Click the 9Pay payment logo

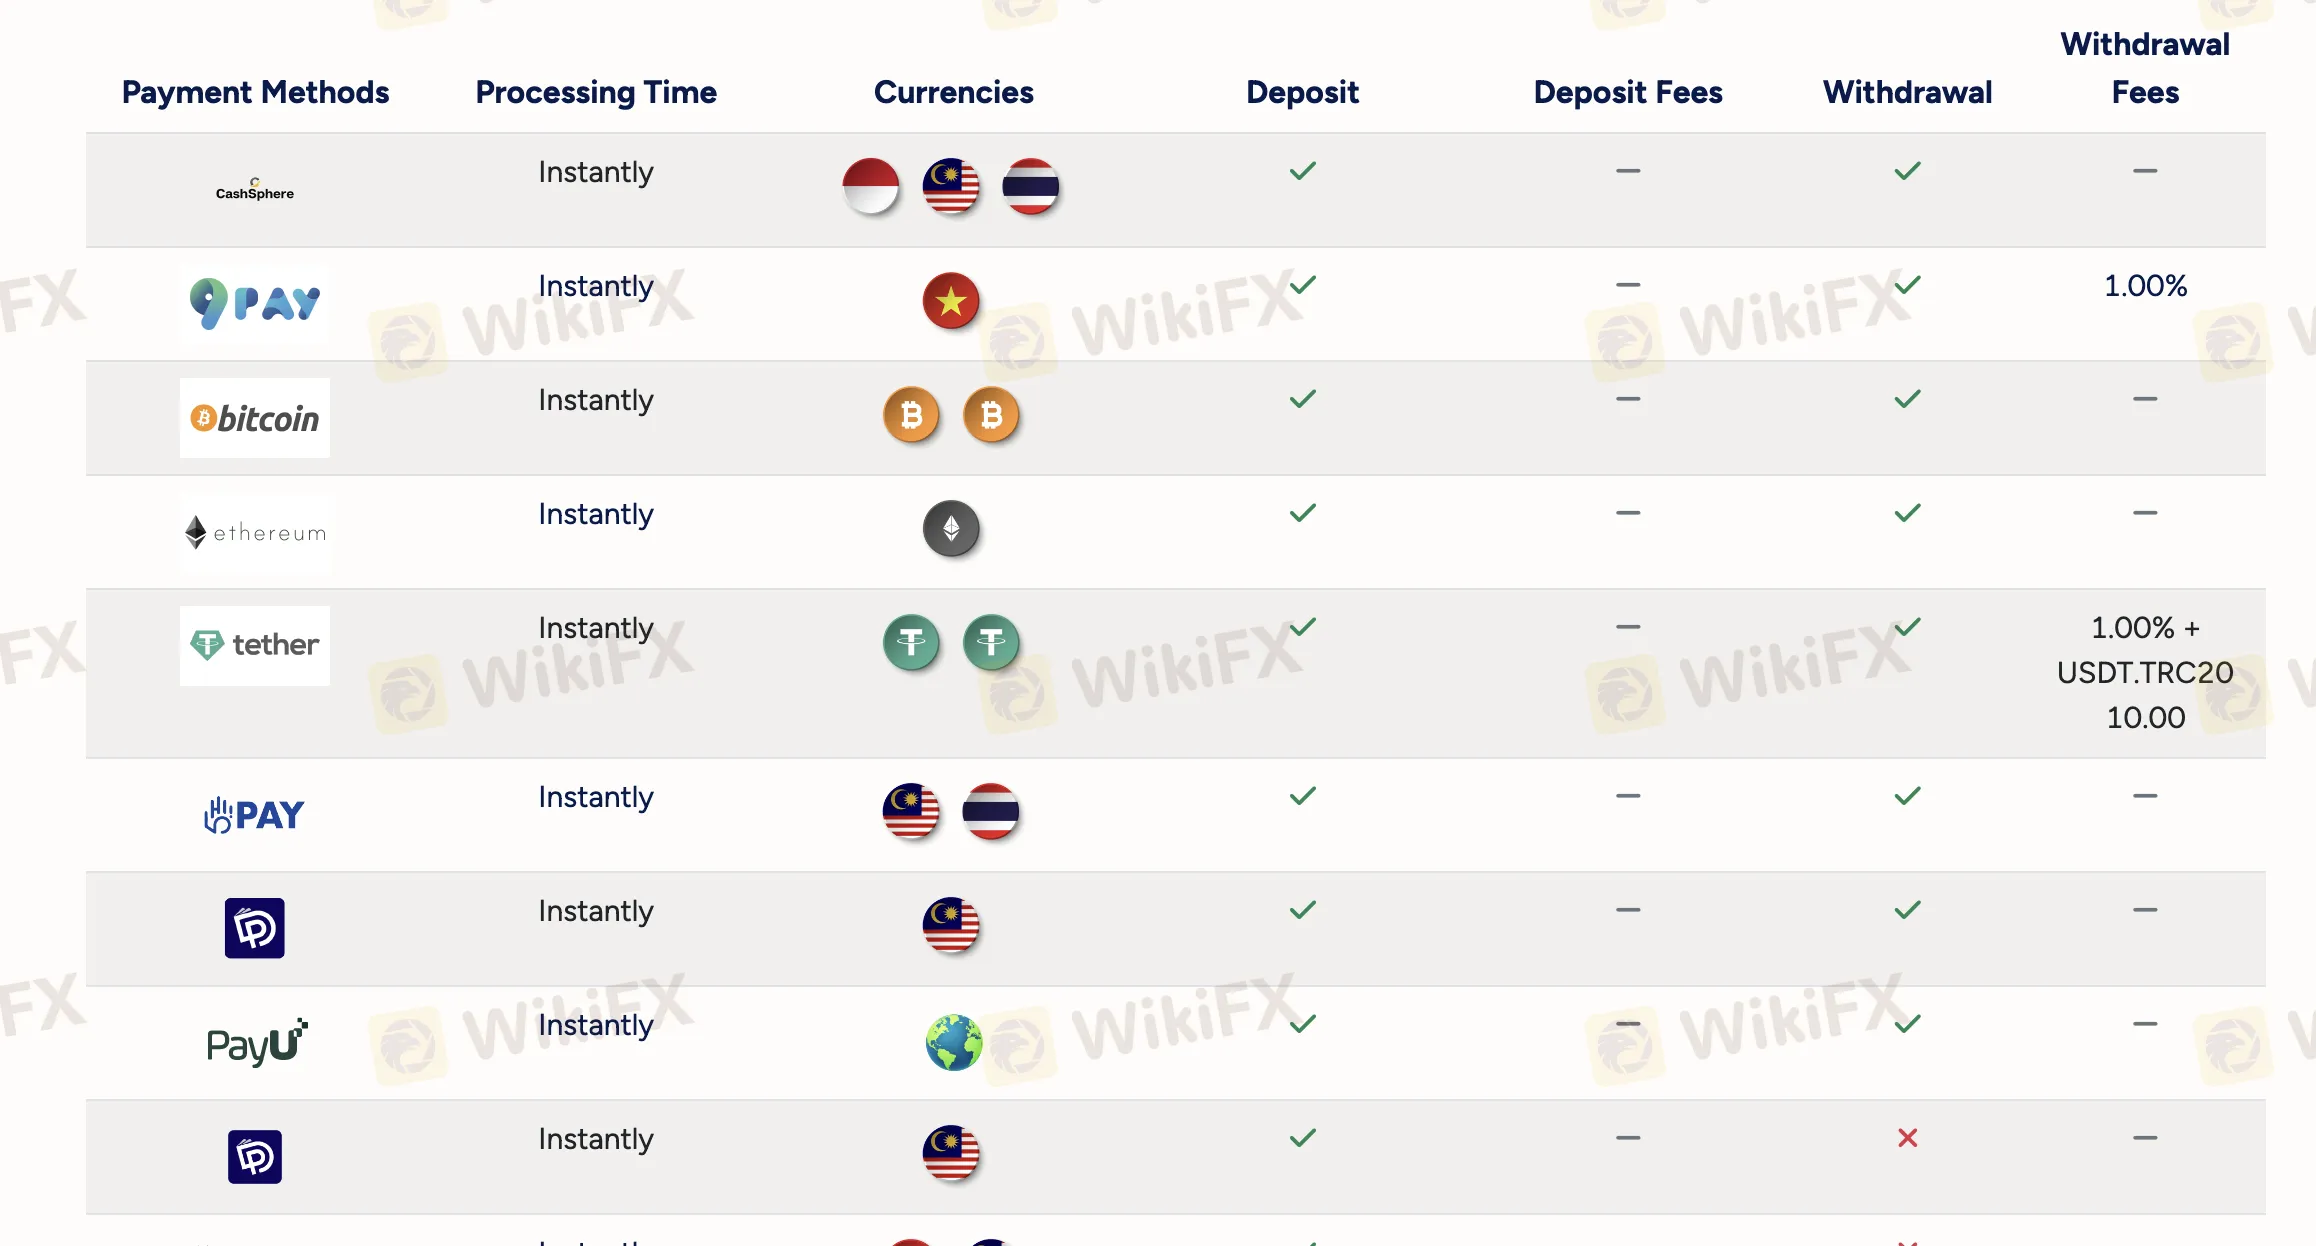(255, 303)
